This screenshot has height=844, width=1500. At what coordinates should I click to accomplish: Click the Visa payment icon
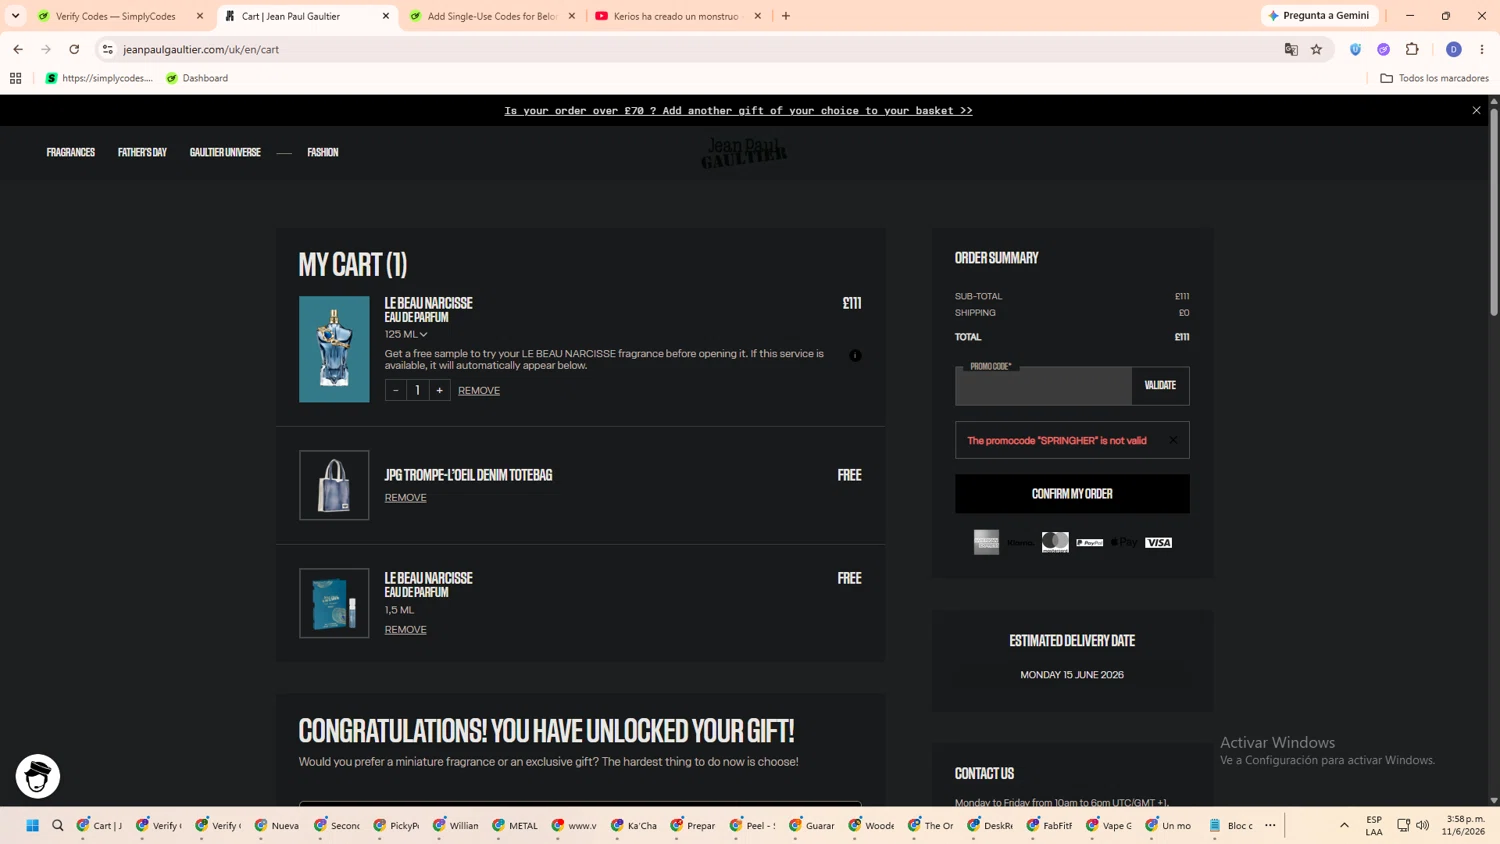(1158, 542)
